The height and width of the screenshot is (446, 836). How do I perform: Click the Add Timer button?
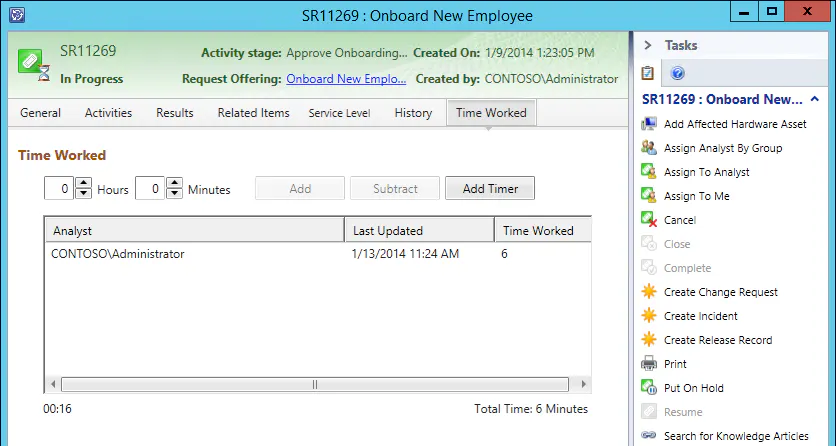490,189
